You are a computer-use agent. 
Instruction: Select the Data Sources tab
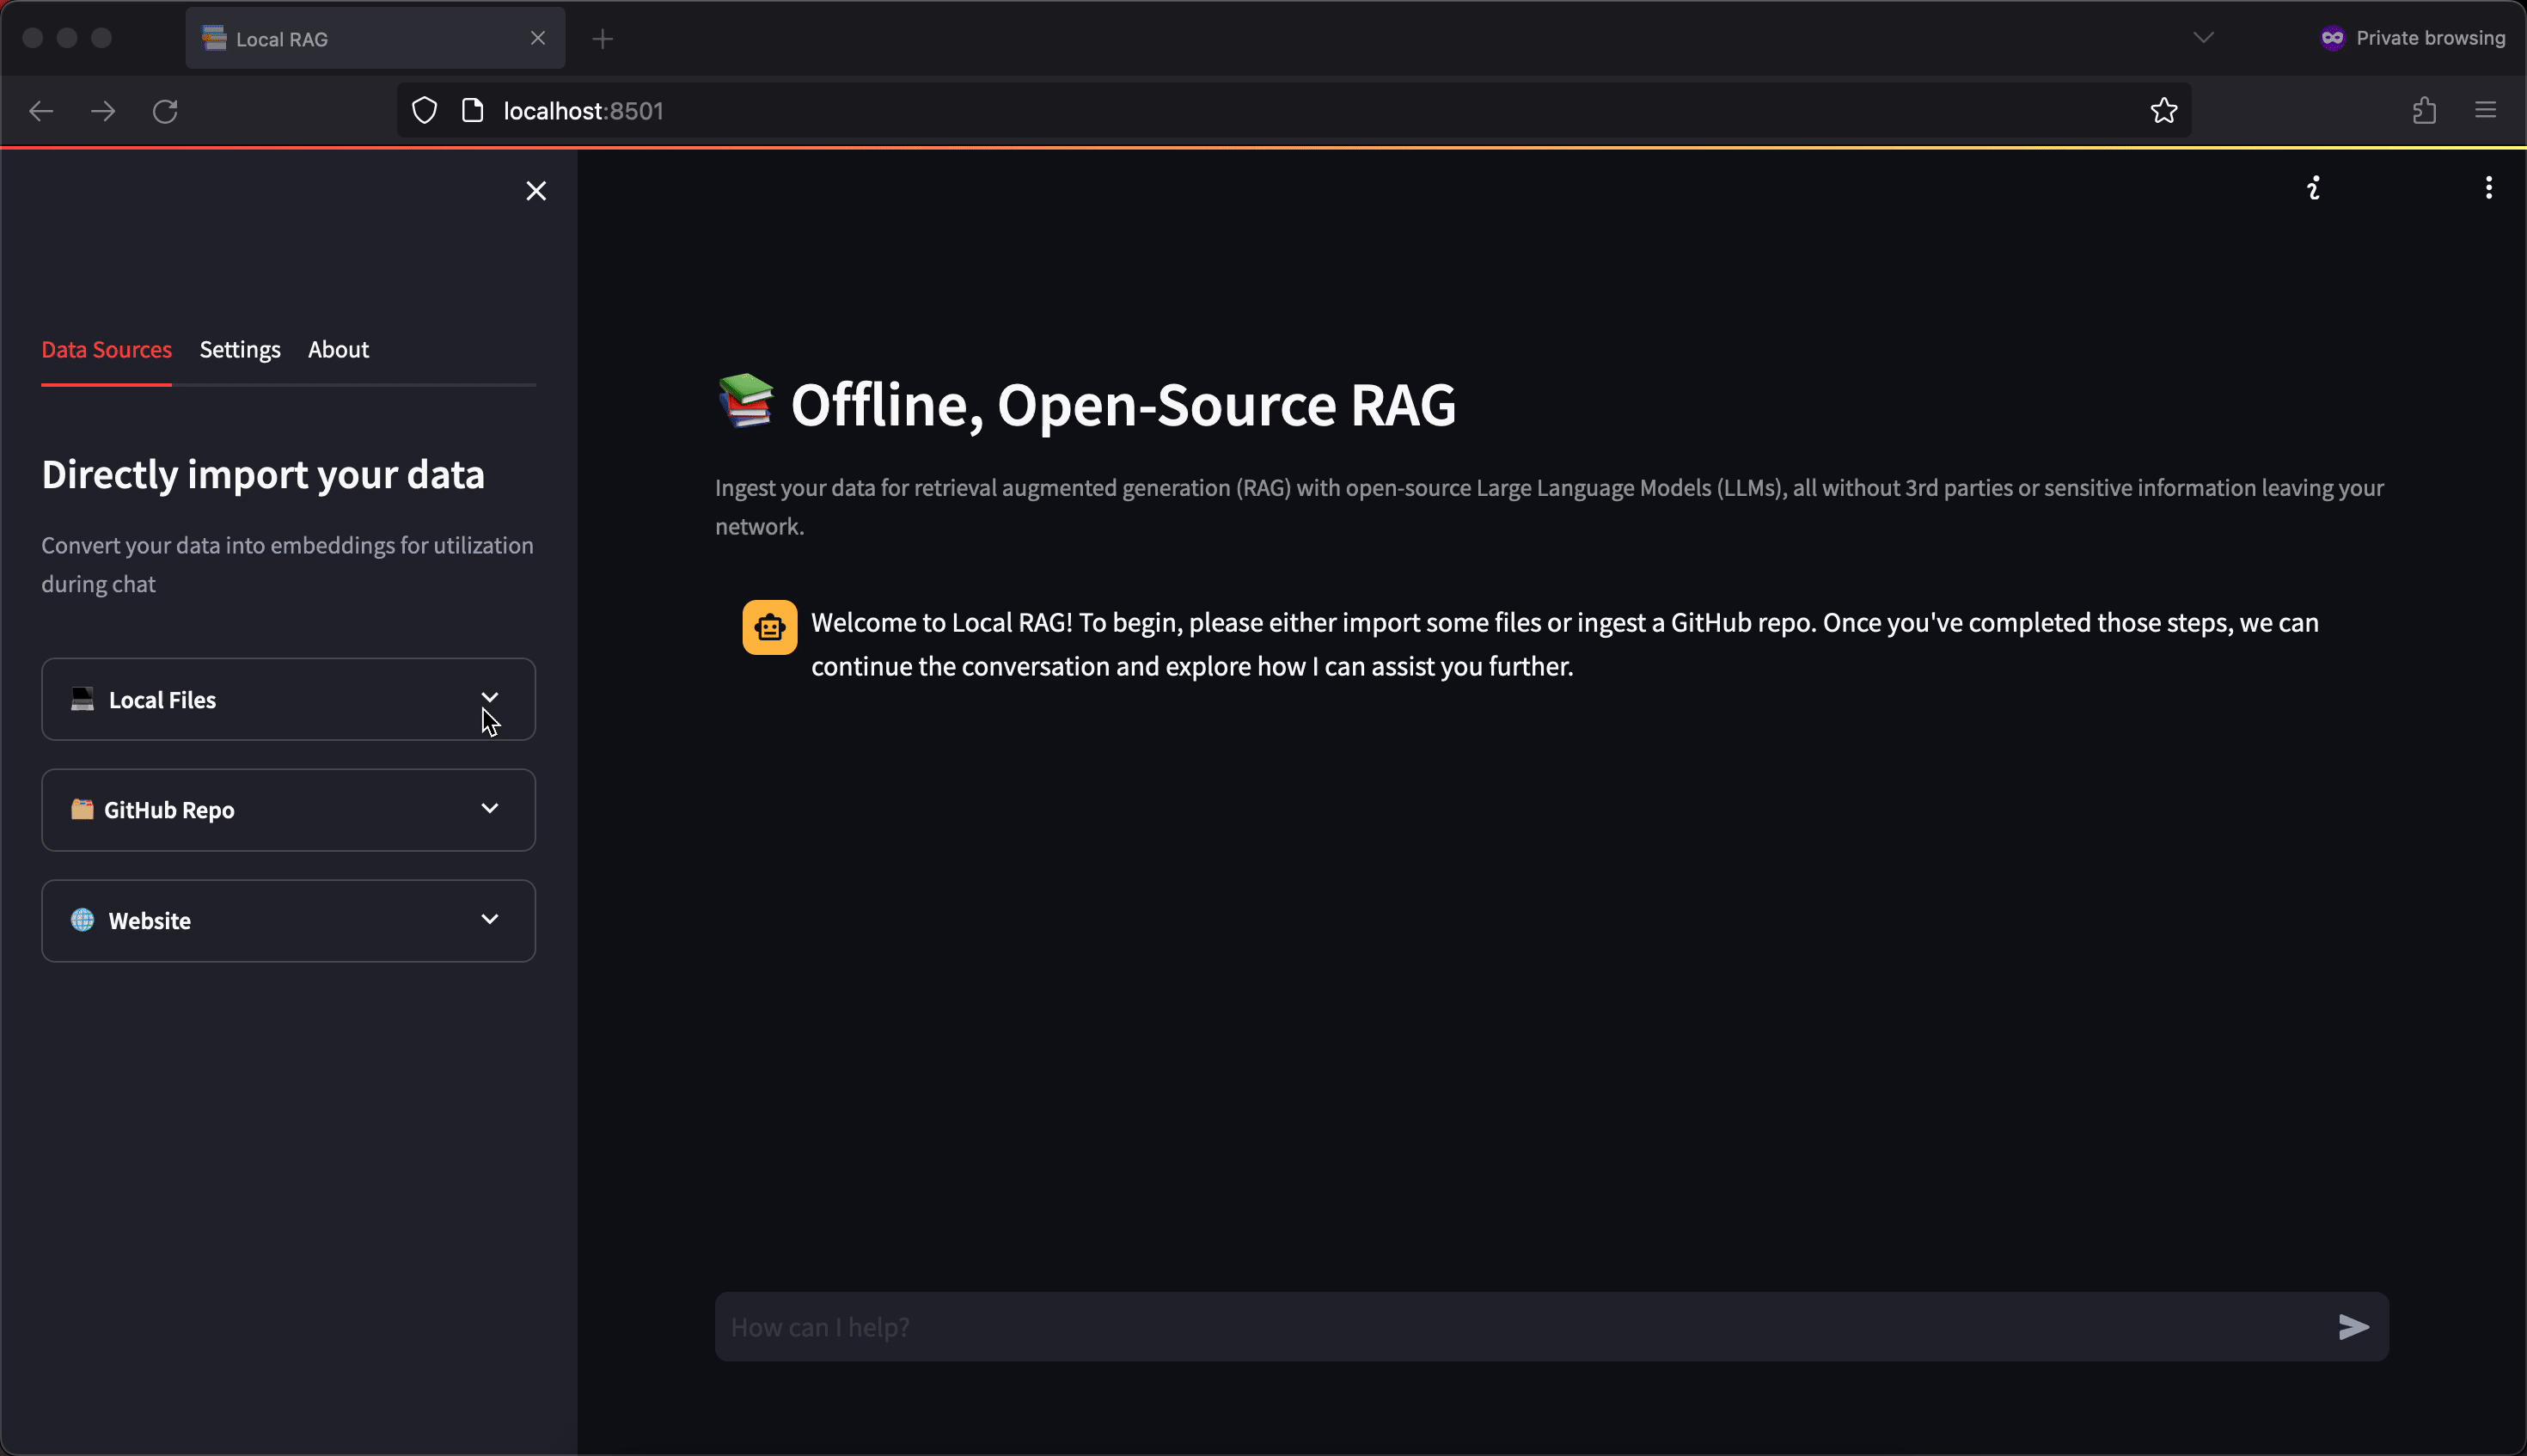(107, 349)
